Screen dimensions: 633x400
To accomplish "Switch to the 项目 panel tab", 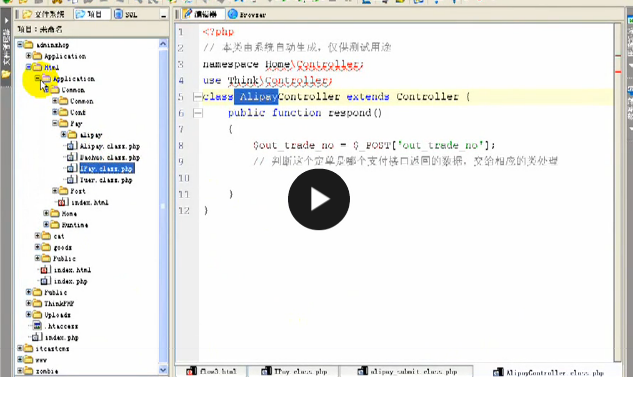I will pos(92,14).
